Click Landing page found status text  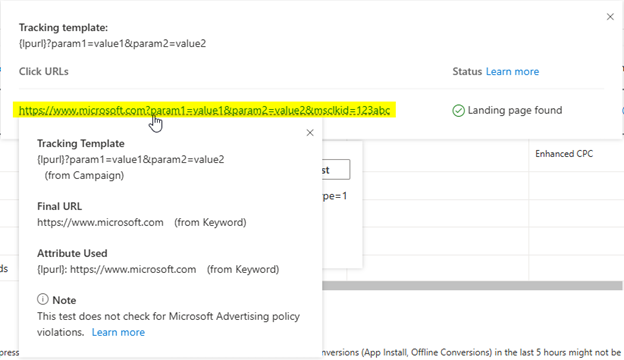tap(515, 110)
